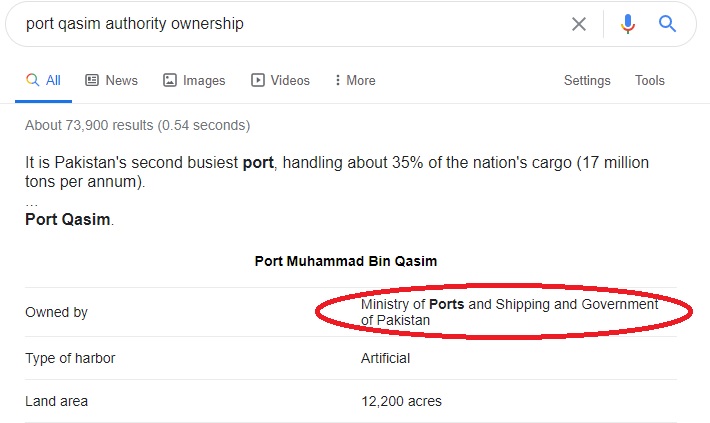This screenshot has height=423, width=710.
Task: Clear the search query with X icon
Action: pos(579,24)
